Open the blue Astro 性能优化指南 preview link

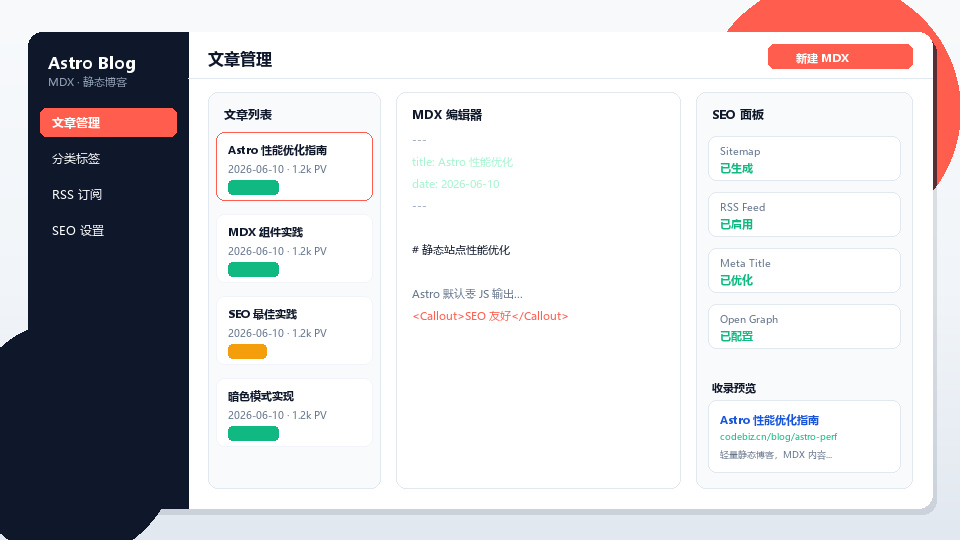pos(769,420)
